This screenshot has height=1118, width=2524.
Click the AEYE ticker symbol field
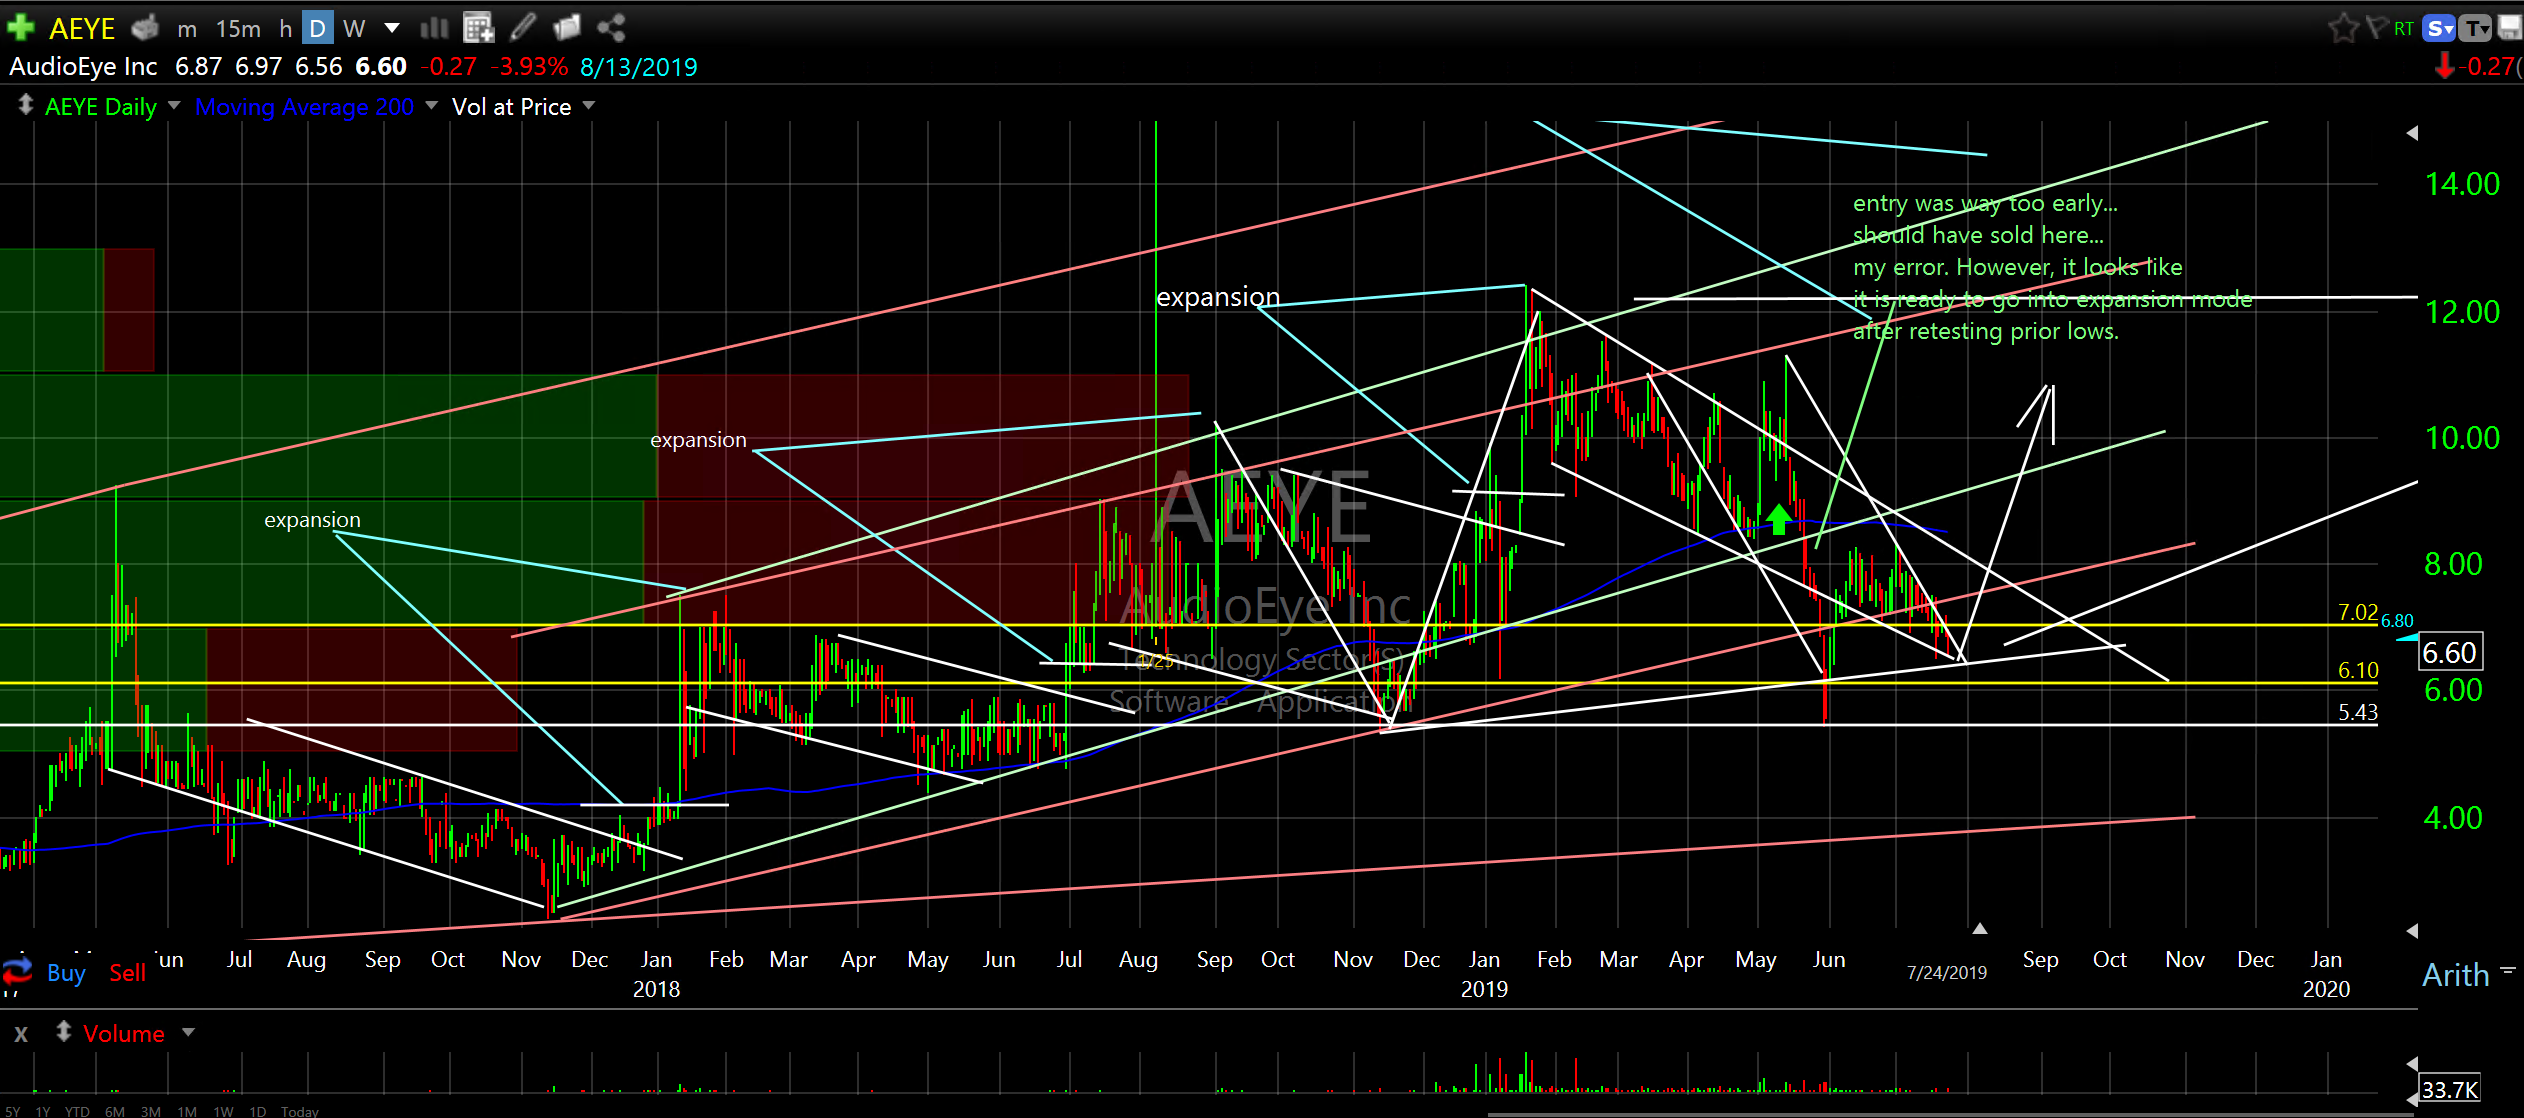pos(82,29)
